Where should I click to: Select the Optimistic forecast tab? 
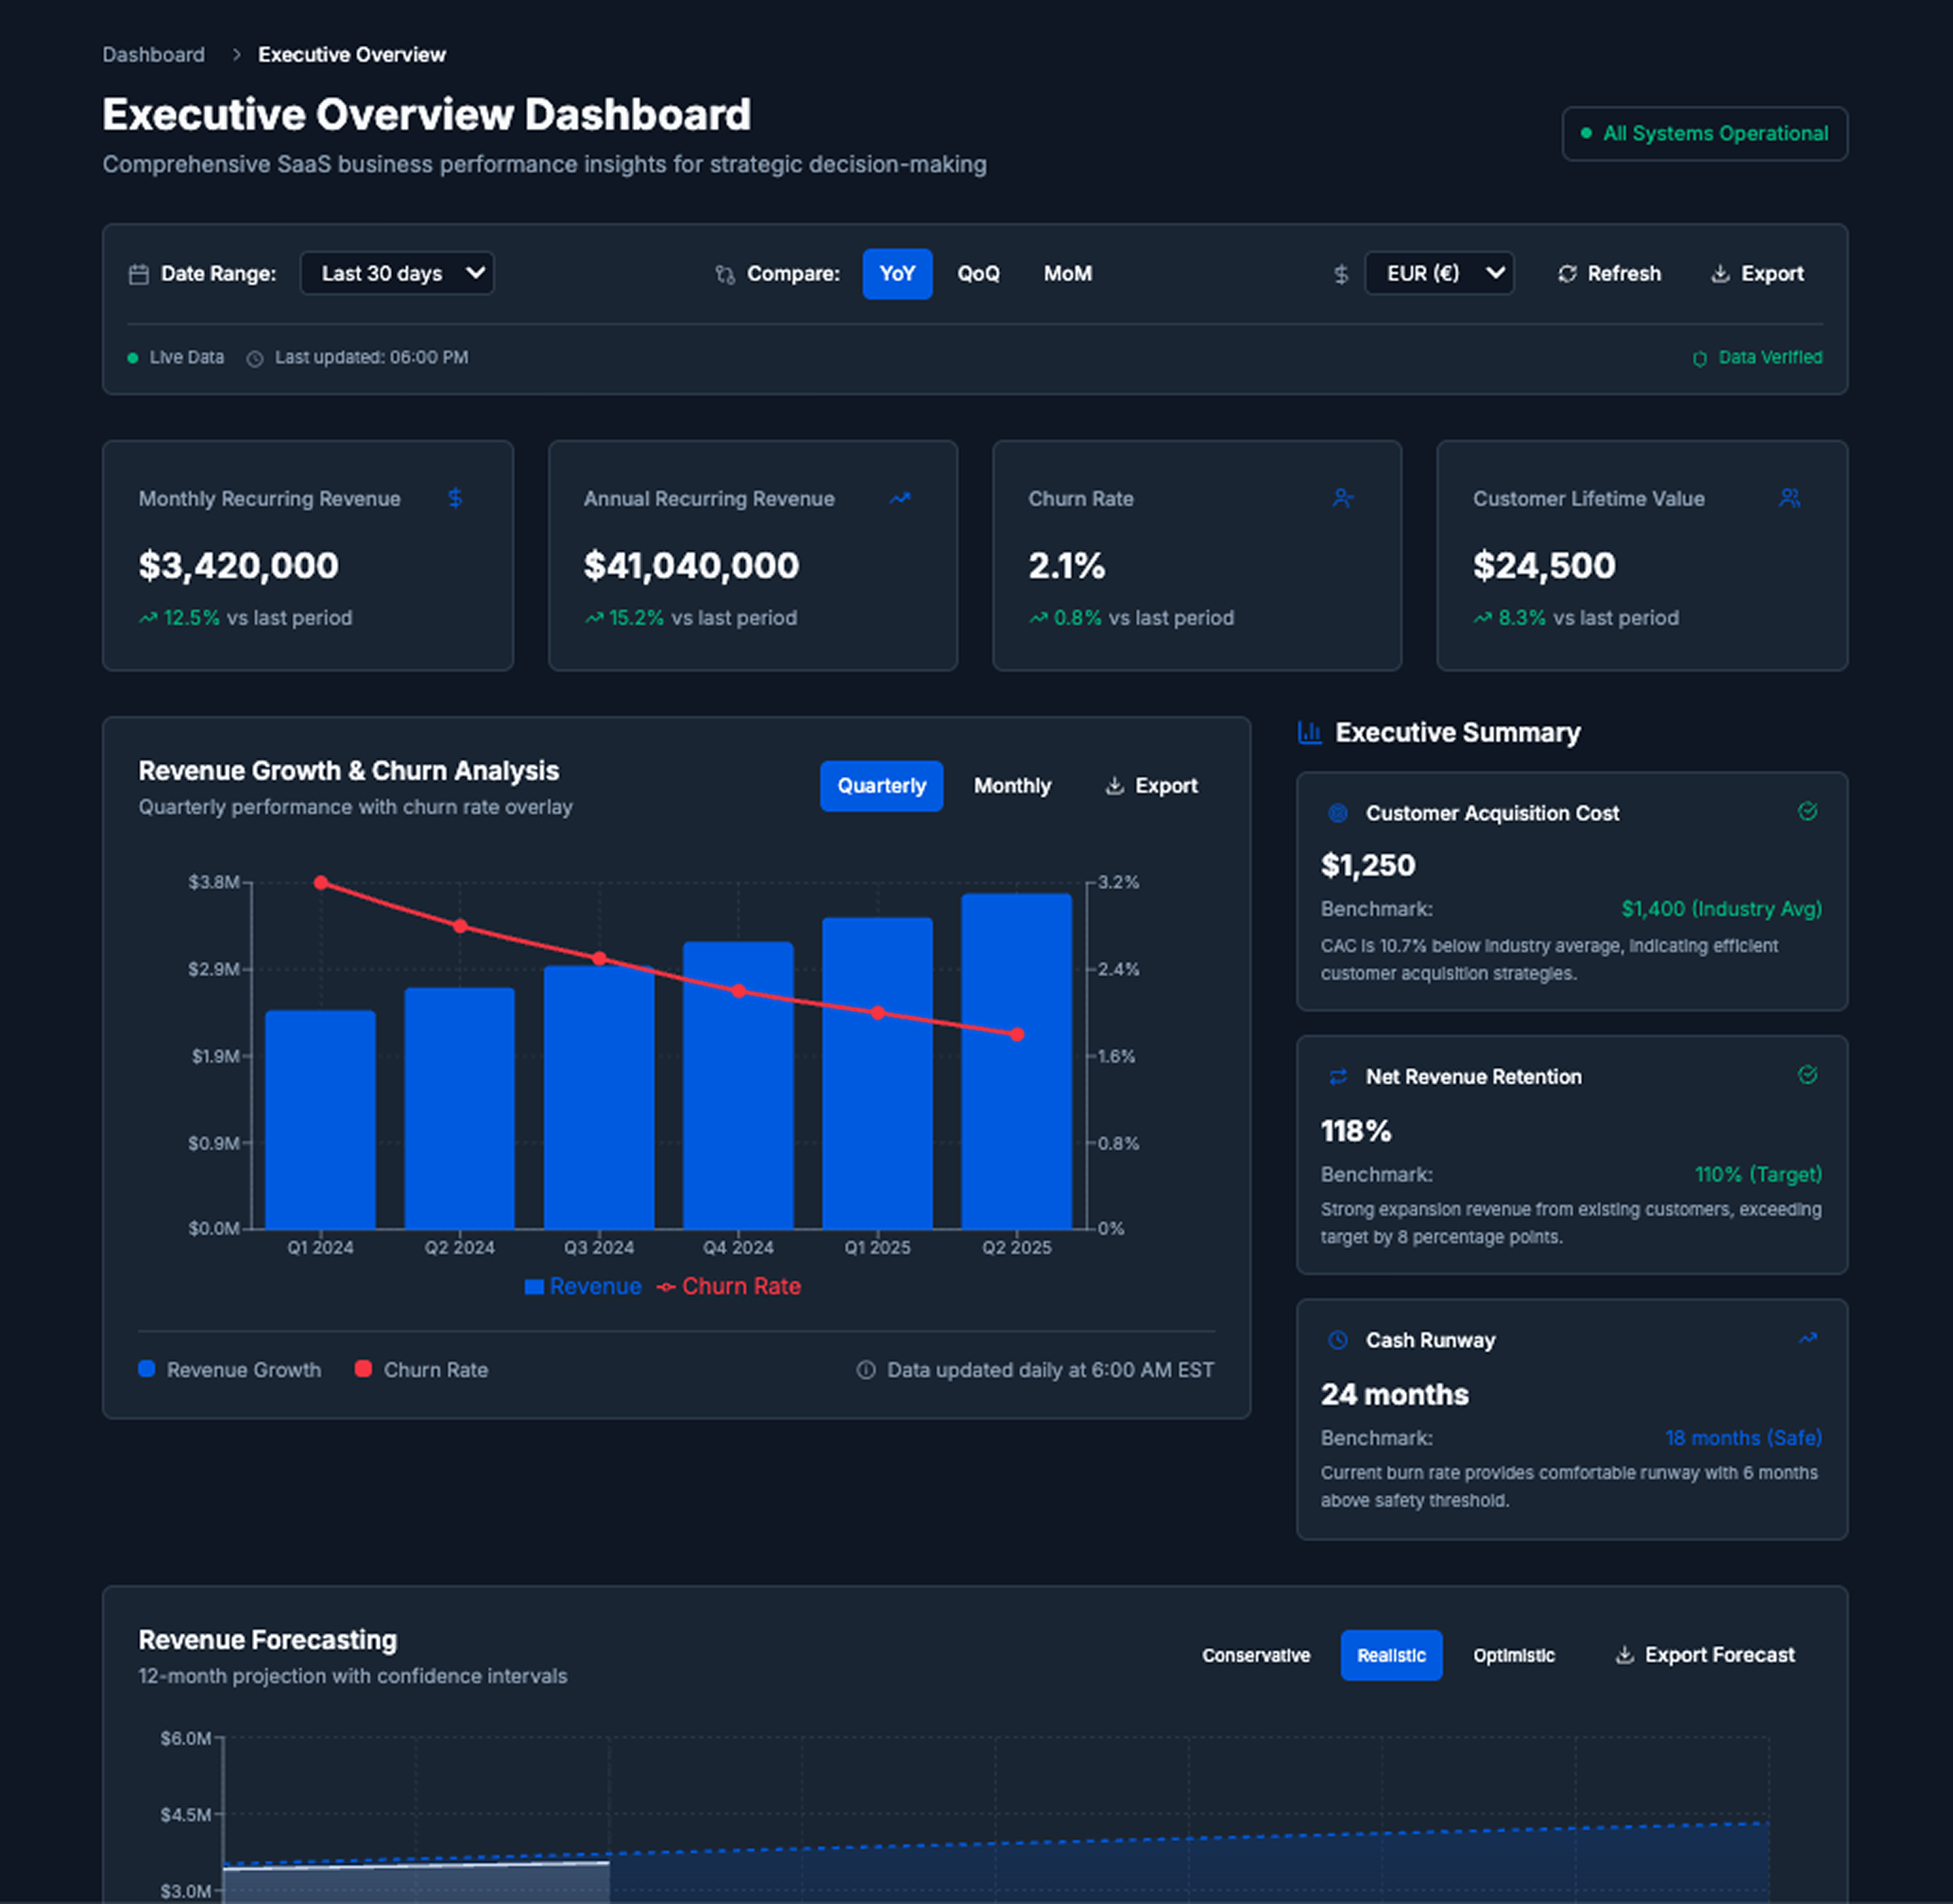[x=1513, y=1655]
